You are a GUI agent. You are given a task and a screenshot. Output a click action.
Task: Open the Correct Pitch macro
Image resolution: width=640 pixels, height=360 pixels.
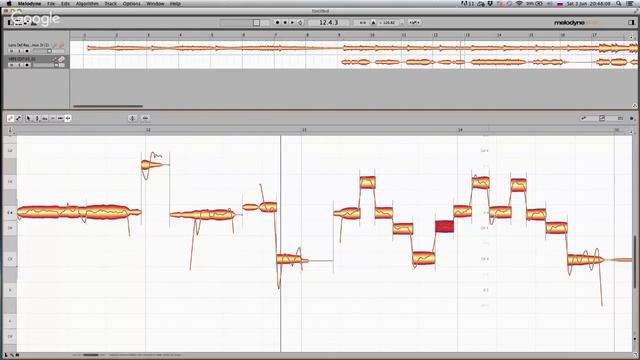click(132, 118)
